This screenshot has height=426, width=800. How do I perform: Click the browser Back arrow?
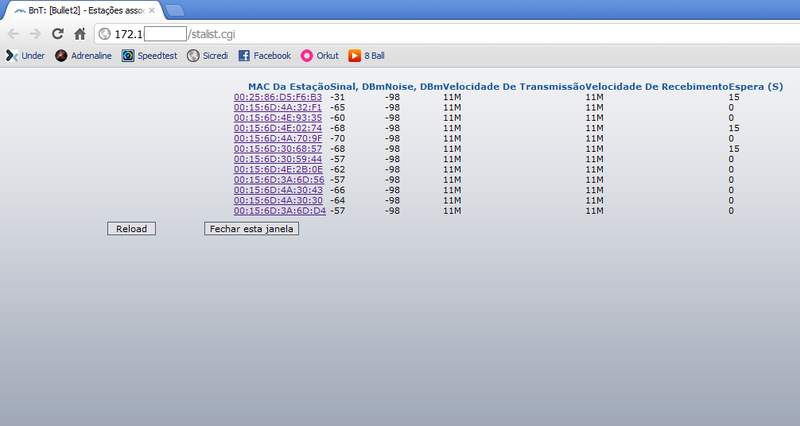[13, 34]
